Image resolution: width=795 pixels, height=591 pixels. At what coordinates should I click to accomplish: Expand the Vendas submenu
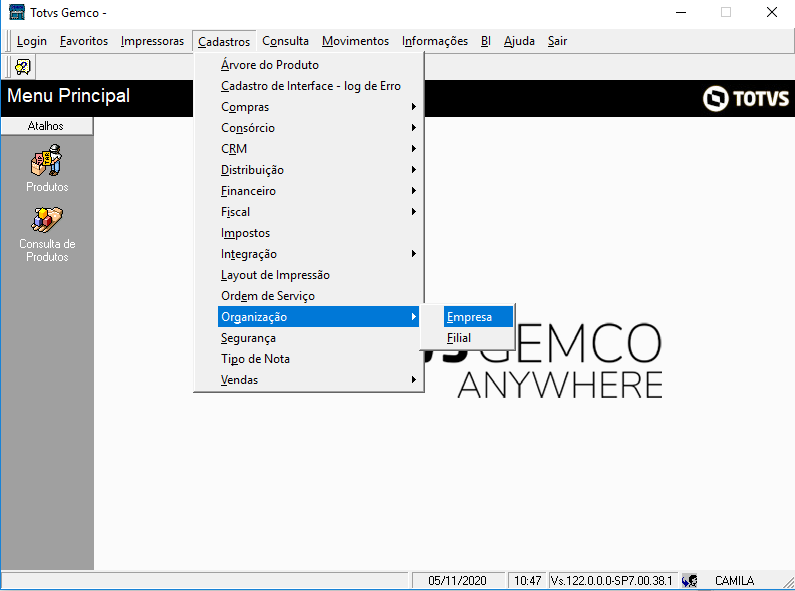[x=319, y=380]
